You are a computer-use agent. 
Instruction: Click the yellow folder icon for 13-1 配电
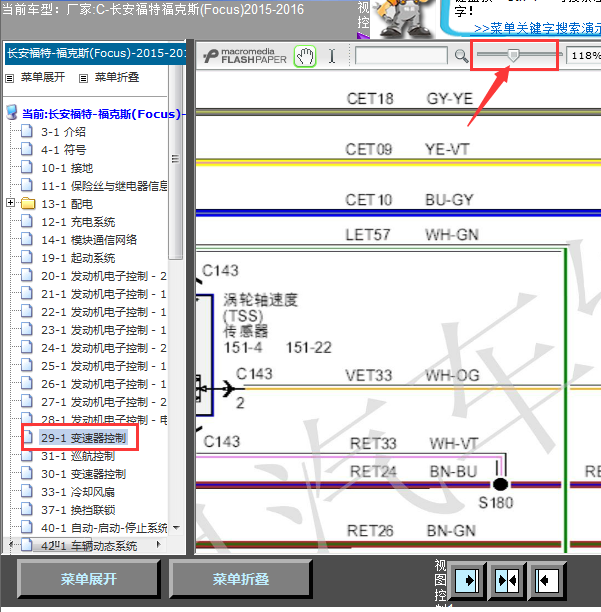pyautogui.click(x=28, y=203)
